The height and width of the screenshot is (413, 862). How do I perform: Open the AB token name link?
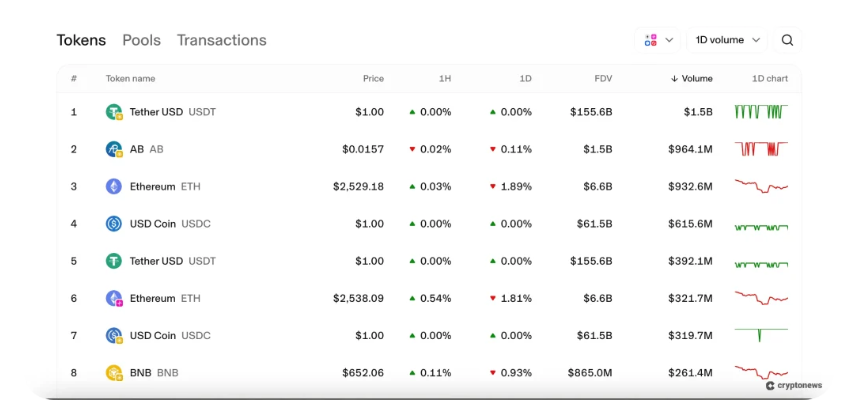(137, 149)
